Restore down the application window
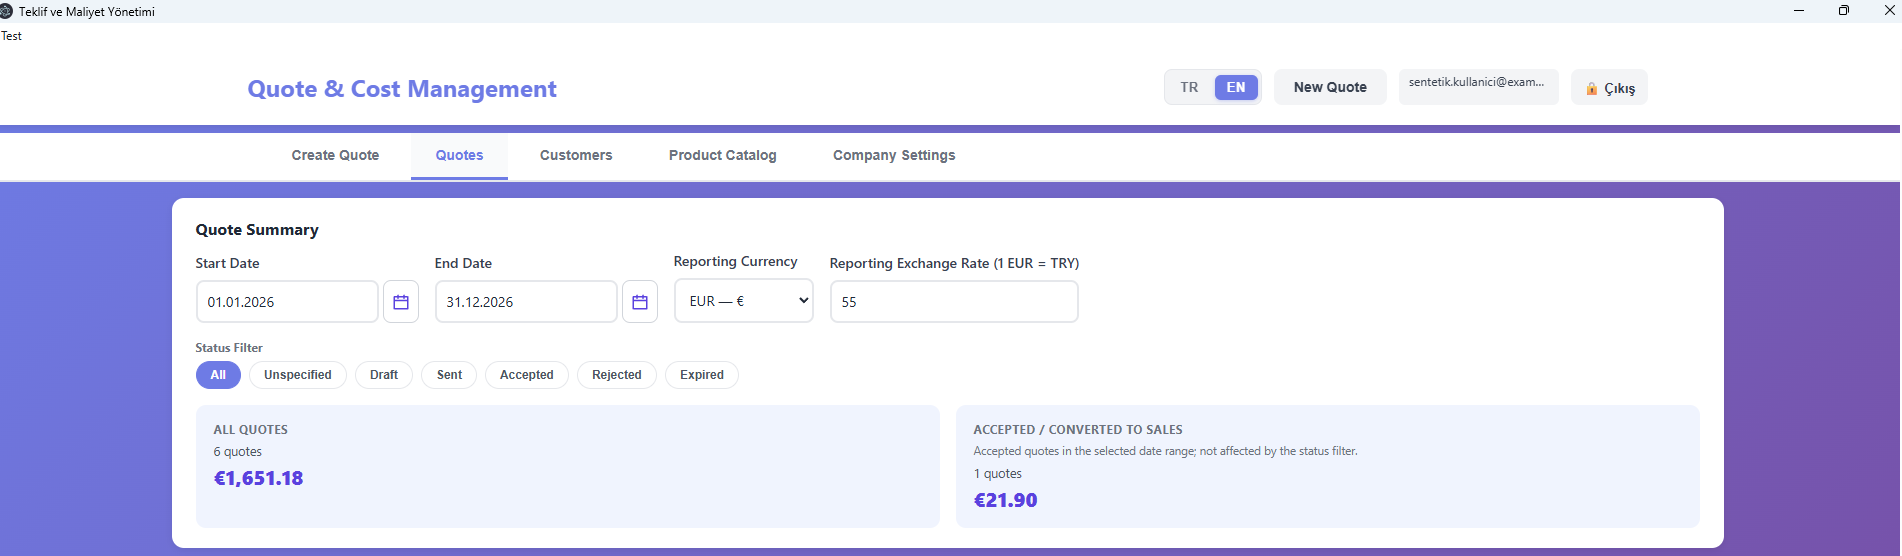 (1843, 11)
